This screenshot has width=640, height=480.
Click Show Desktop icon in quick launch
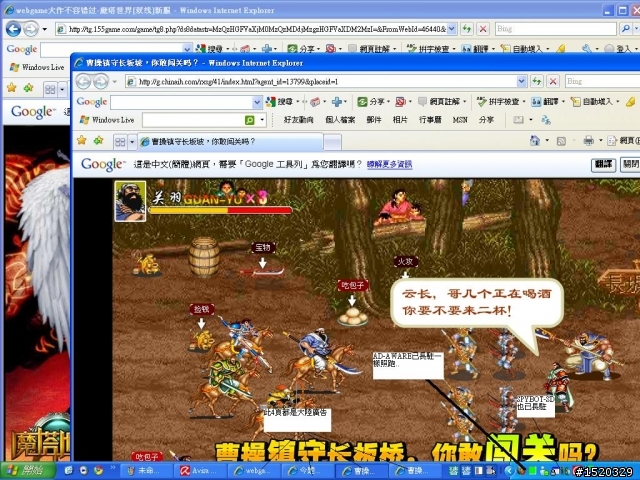point(69,470)
